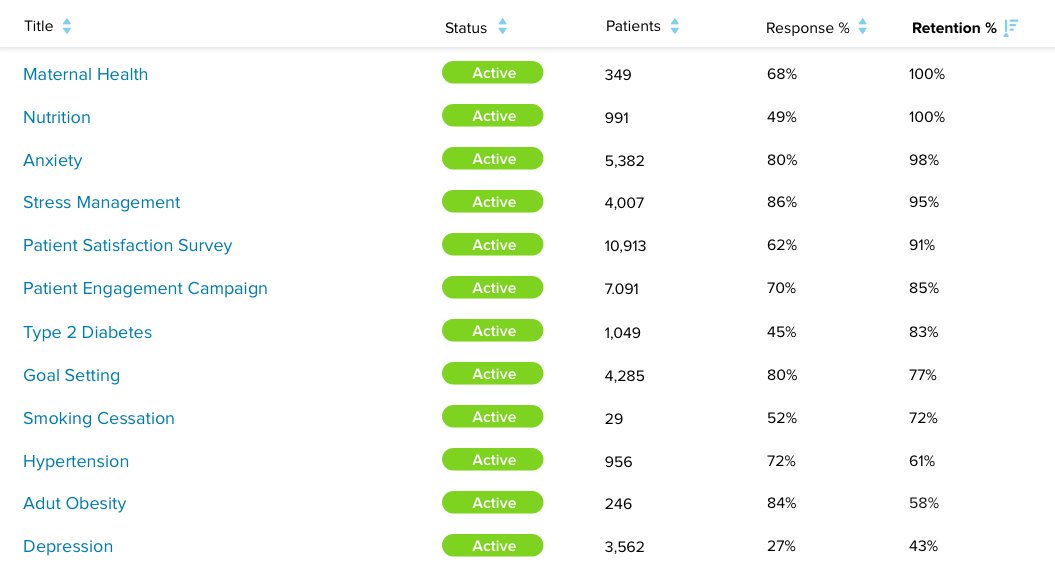Open the Goal Setting program
This screenshot has width=1055, height=575.
pyautogui.click(x=71, y=375)
